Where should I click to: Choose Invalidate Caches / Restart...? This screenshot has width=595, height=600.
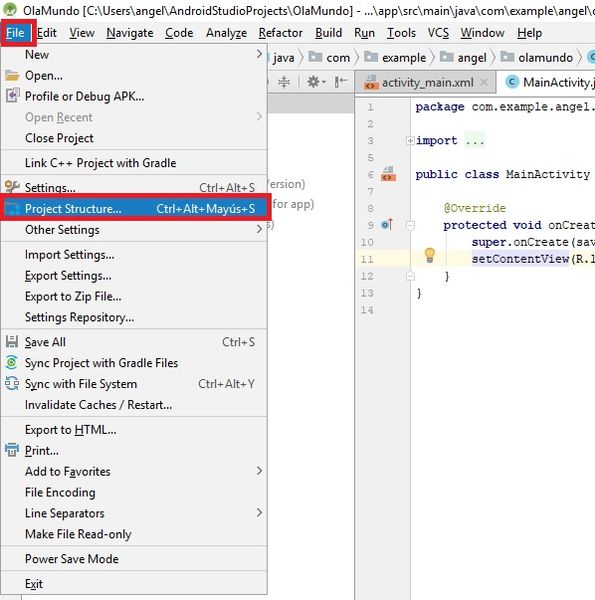coord(134,405)
